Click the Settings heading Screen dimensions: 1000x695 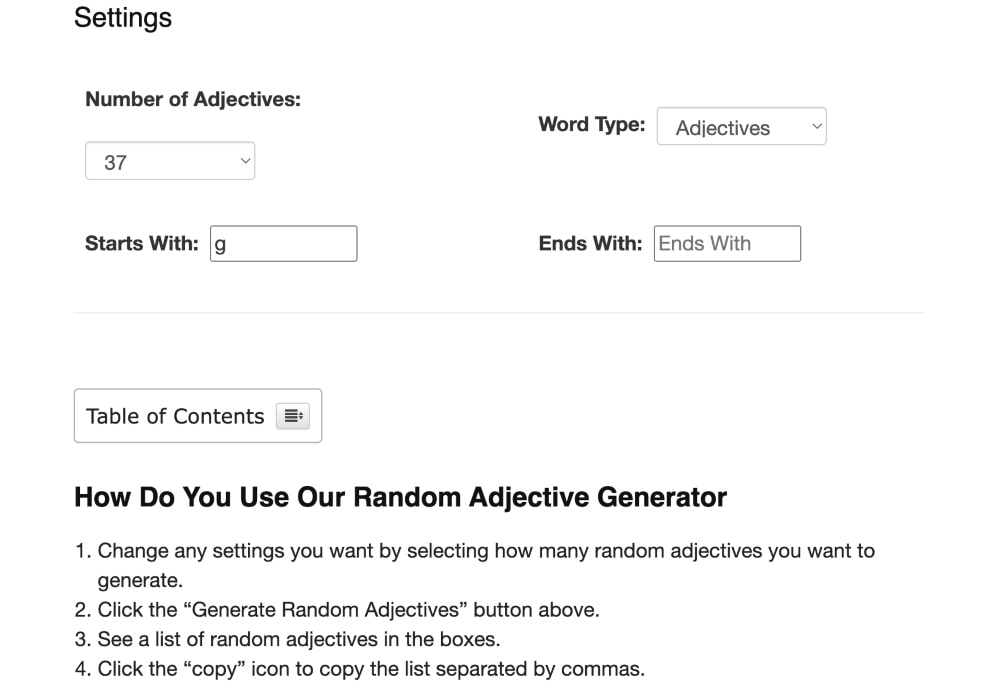[x=123, y=18]
